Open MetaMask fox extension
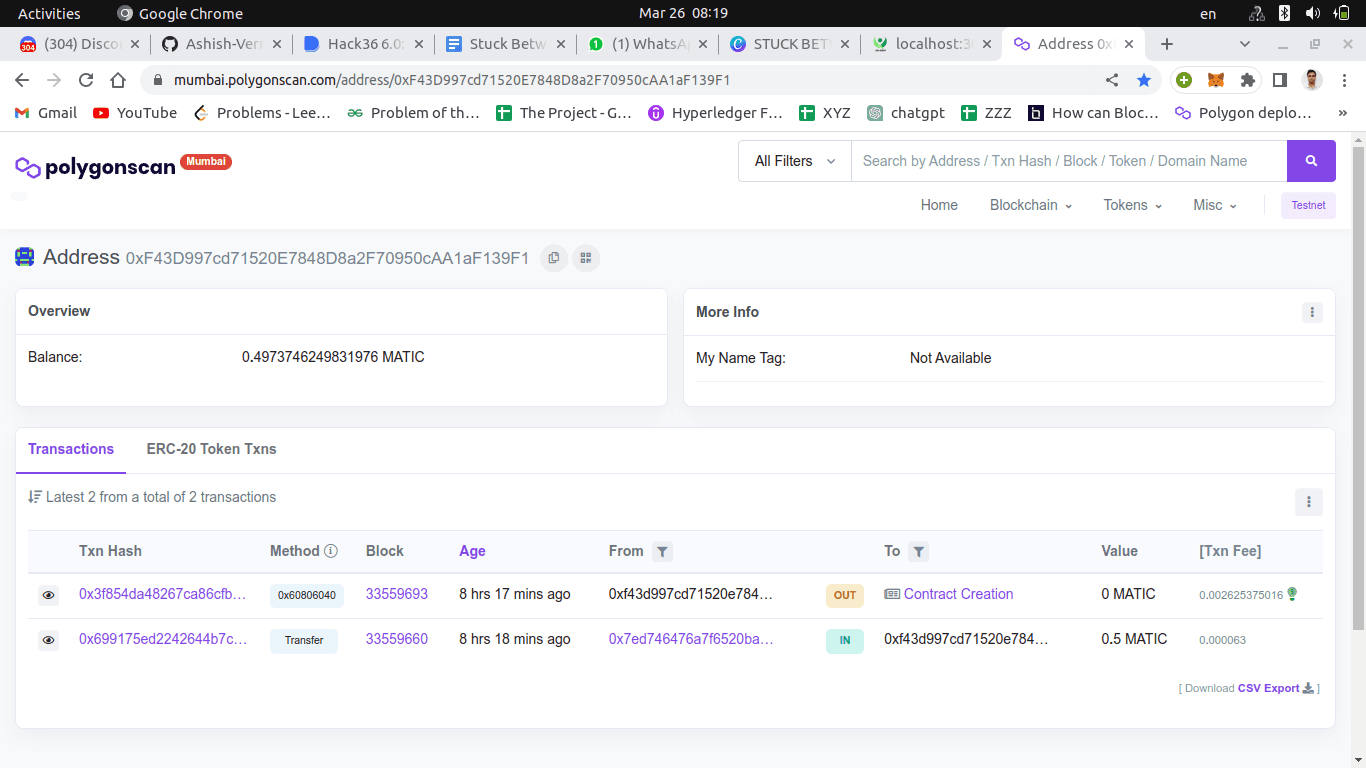This screenshot has height=768, width=1366. (1216, 80)
